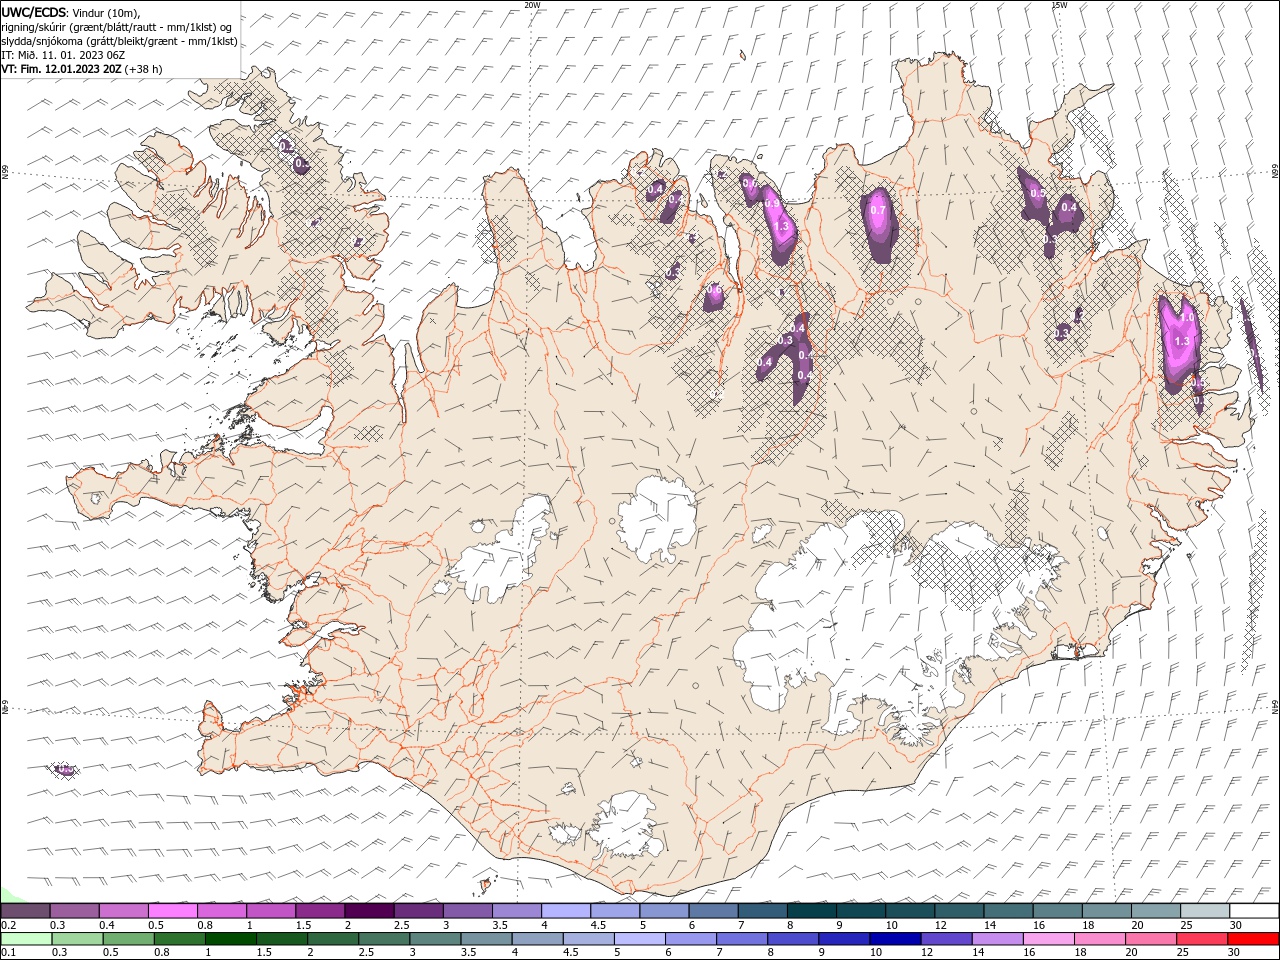Screen dimensions: 1280x960
Task: Click the 20W longitude label at top
Action: [532, 5]
